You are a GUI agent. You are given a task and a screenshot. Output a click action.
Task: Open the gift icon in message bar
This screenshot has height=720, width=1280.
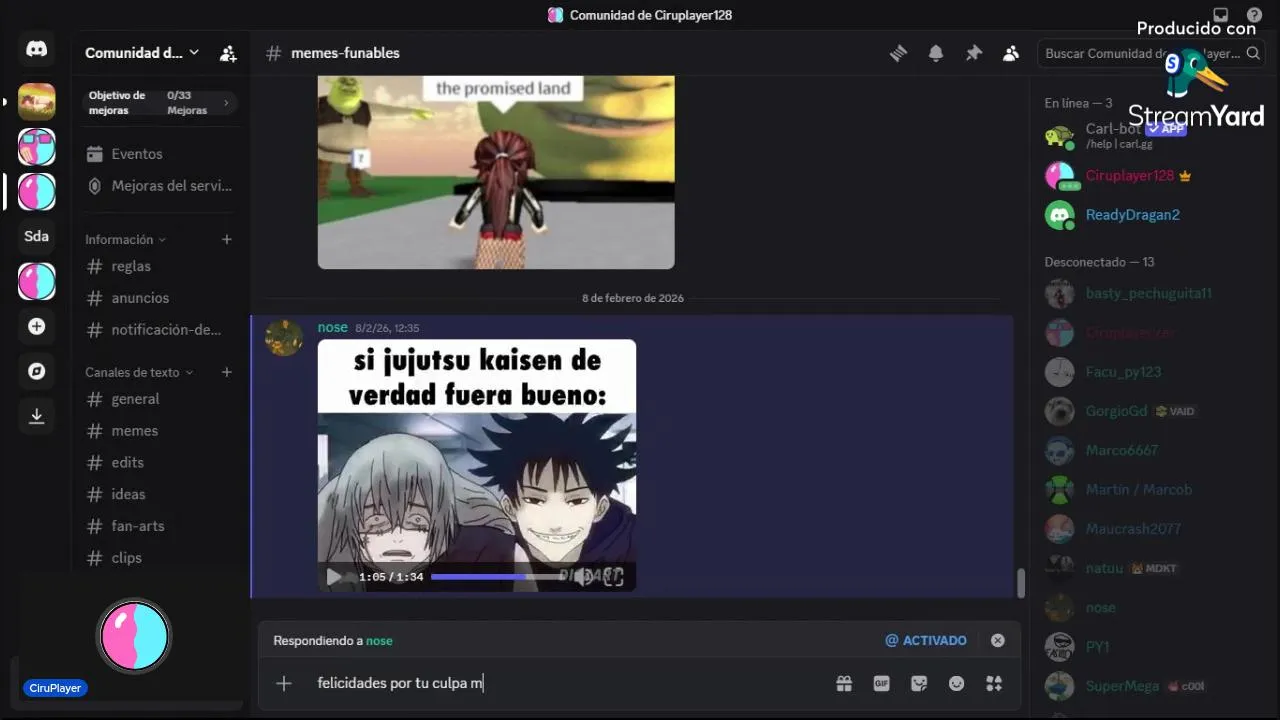tap(844, 683)
